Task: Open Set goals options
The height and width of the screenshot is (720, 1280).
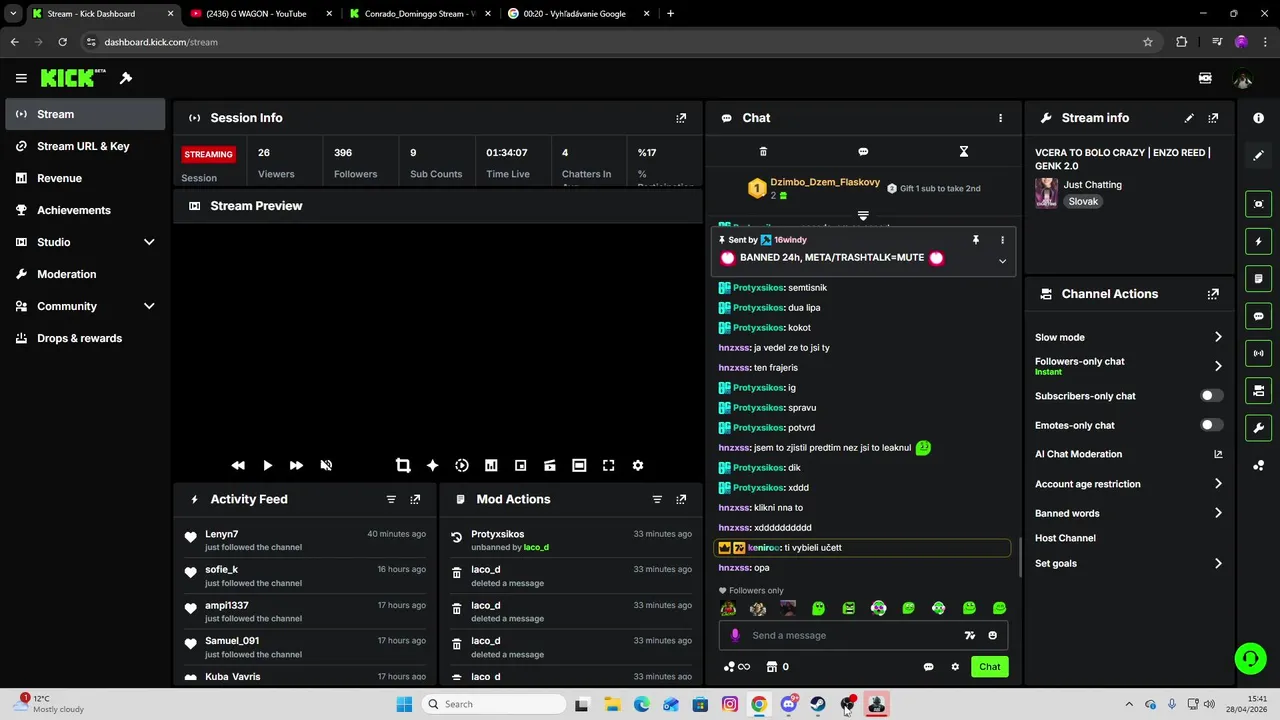Action: (1128, 563)
